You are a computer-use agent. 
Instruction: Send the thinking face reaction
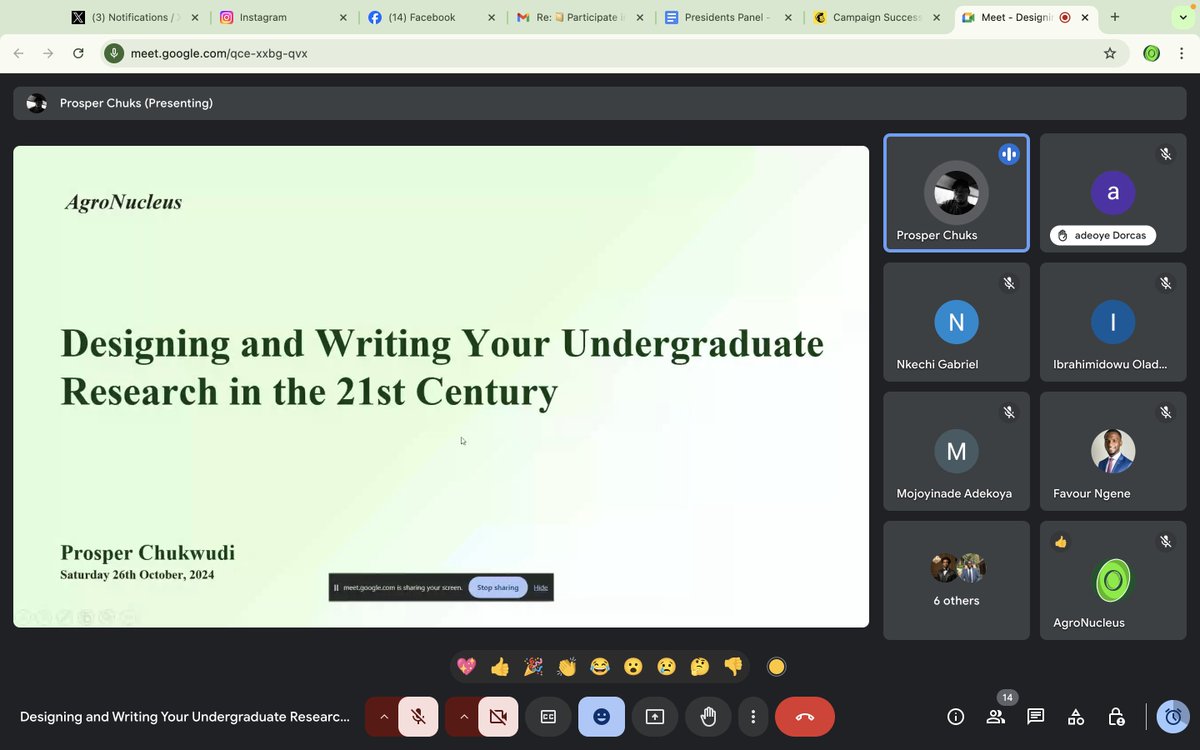pyautogui.click(x=700, y=667)
